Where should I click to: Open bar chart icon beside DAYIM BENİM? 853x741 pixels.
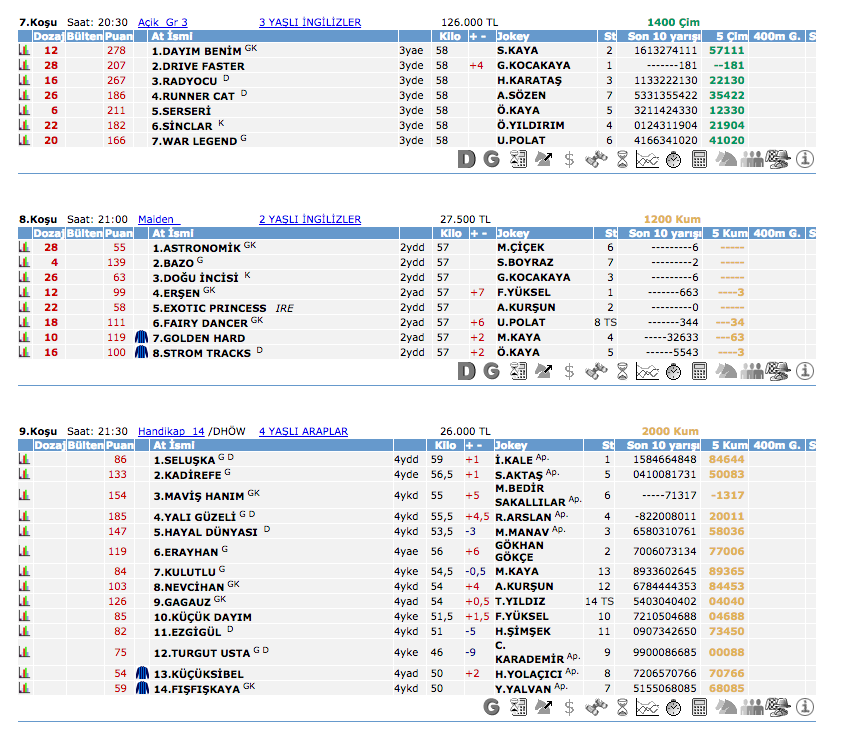point(24,50)
